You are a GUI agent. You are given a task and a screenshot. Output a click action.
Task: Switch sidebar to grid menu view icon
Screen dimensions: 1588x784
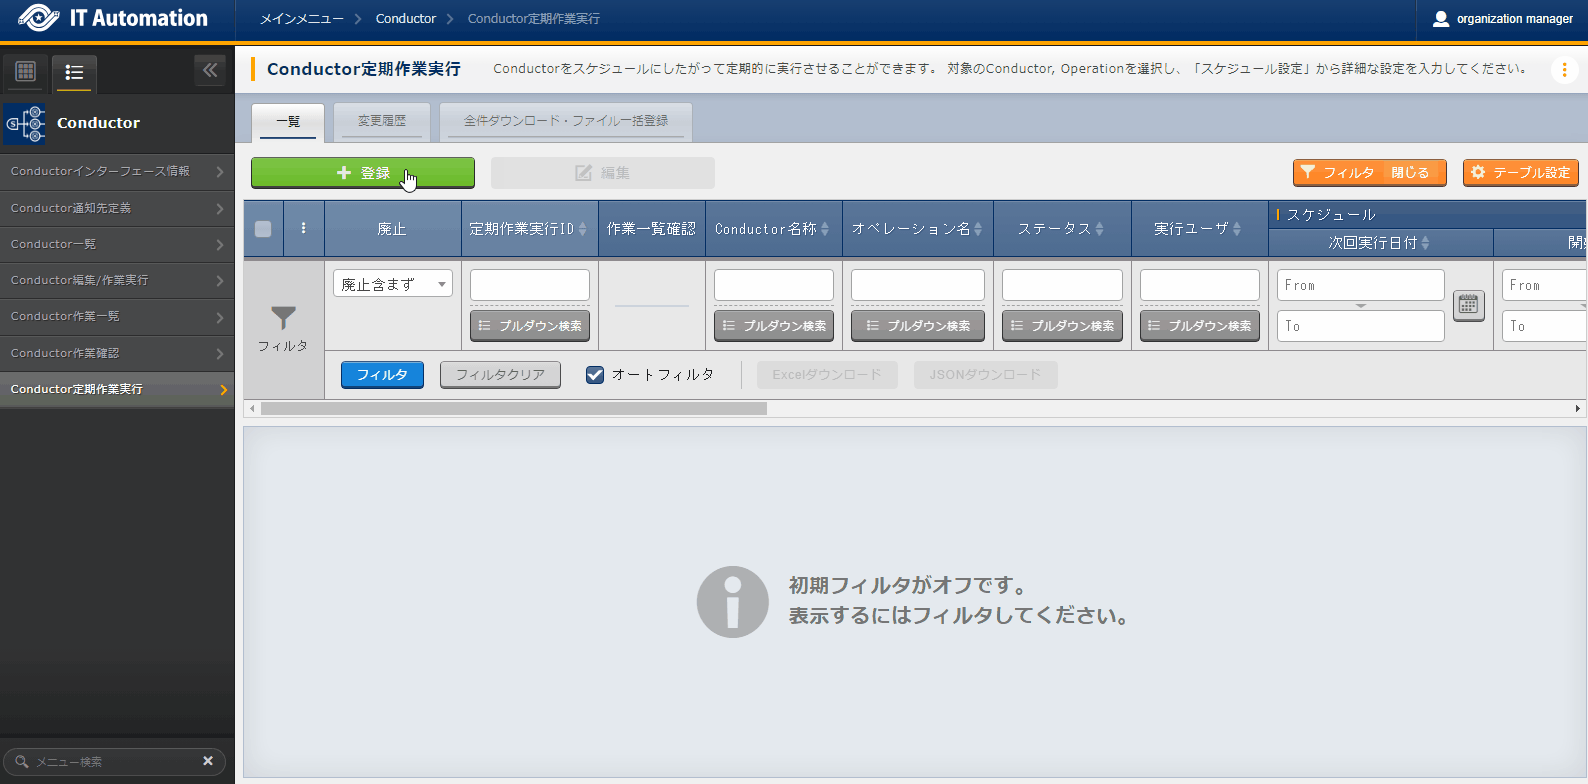pyautogui.click(x=26, y=71)
